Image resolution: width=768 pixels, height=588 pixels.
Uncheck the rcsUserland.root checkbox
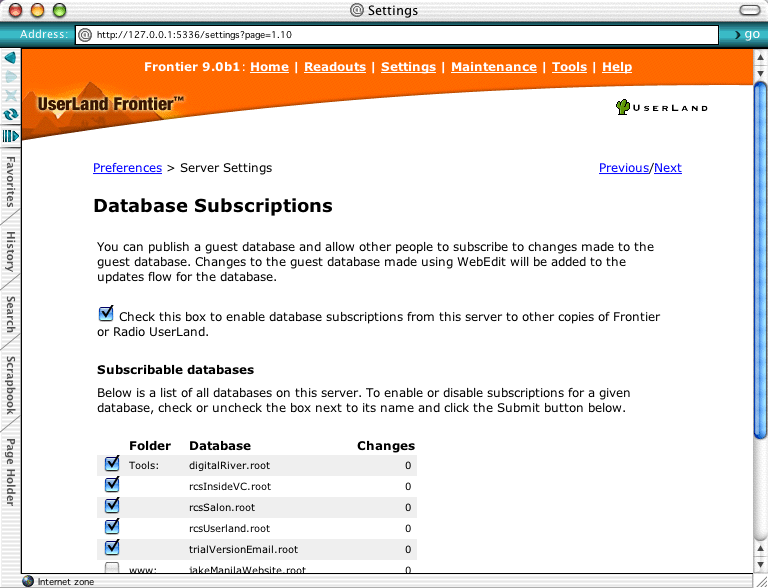click(x=112, y=526)
